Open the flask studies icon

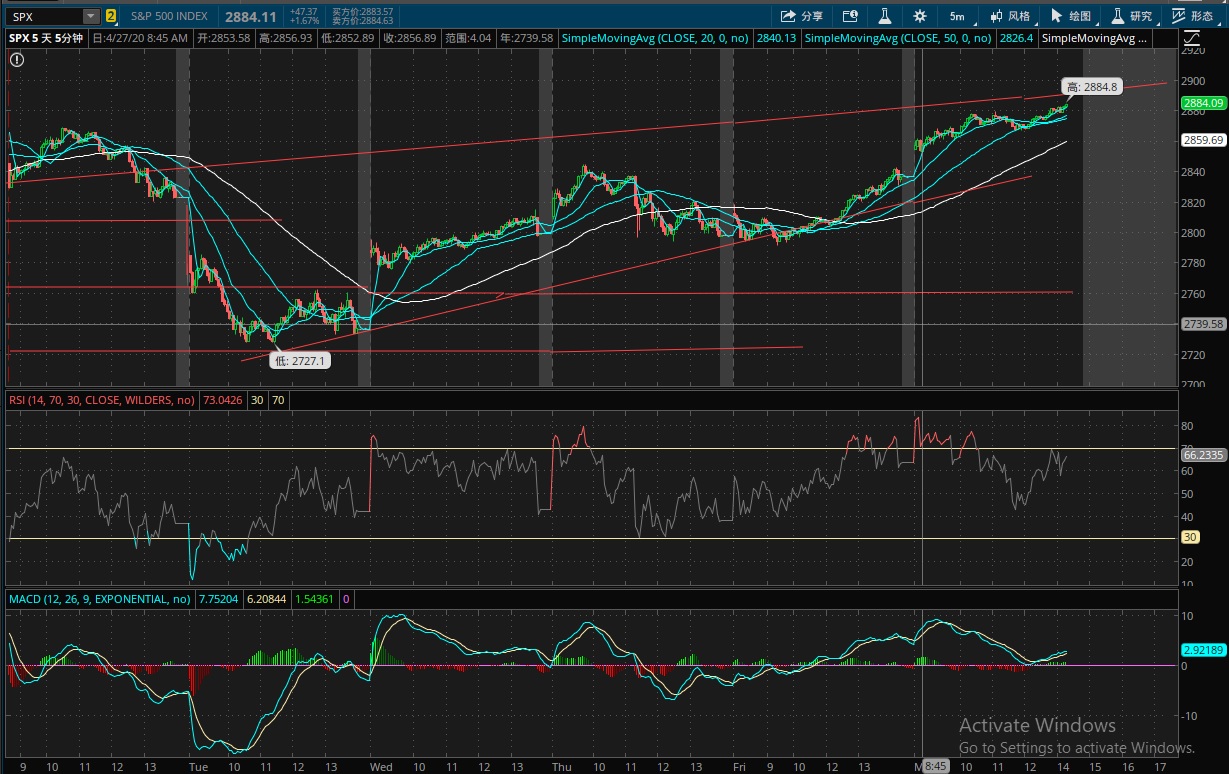(x=884, y=16)
